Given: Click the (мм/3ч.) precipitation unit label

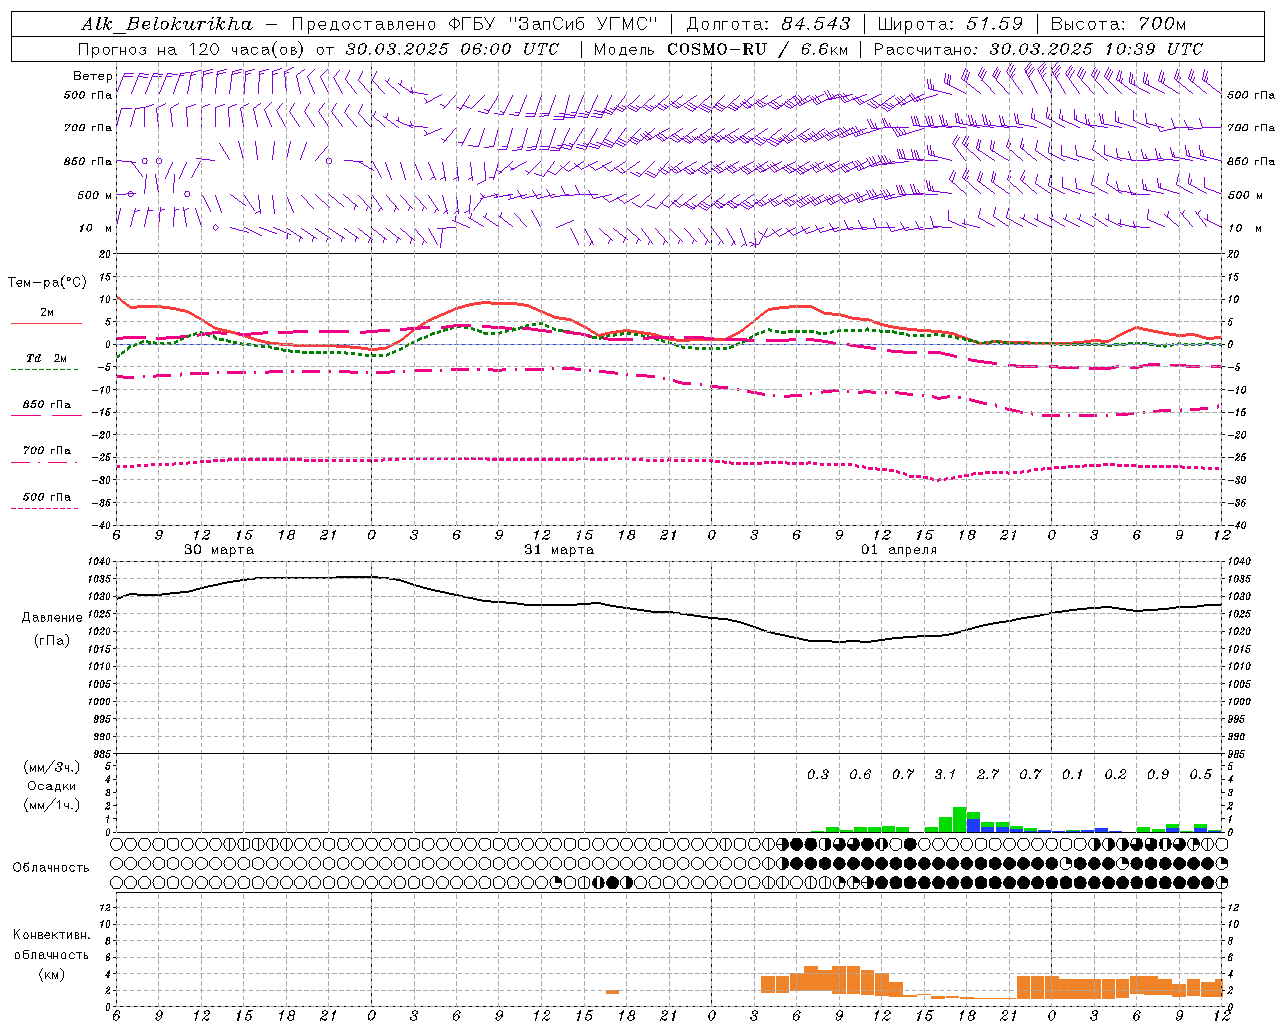Looking at the screenshot, I should click(x=52, y=767).
